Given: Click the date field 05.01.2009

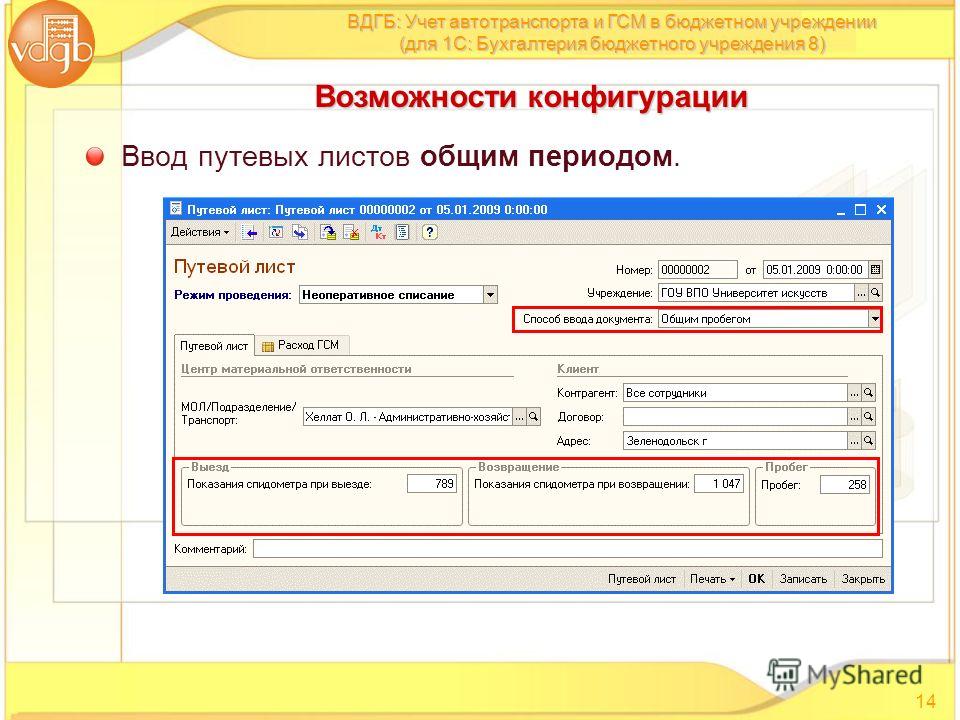Looking at the screenshot, I should (x=816, y=269).
